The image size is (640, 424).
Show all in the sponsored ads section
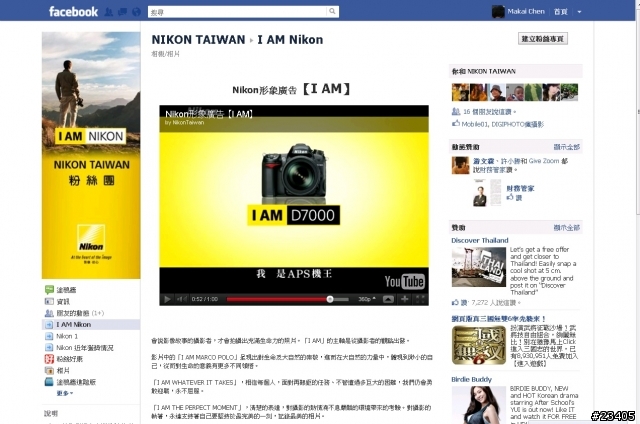click(567, 228)
